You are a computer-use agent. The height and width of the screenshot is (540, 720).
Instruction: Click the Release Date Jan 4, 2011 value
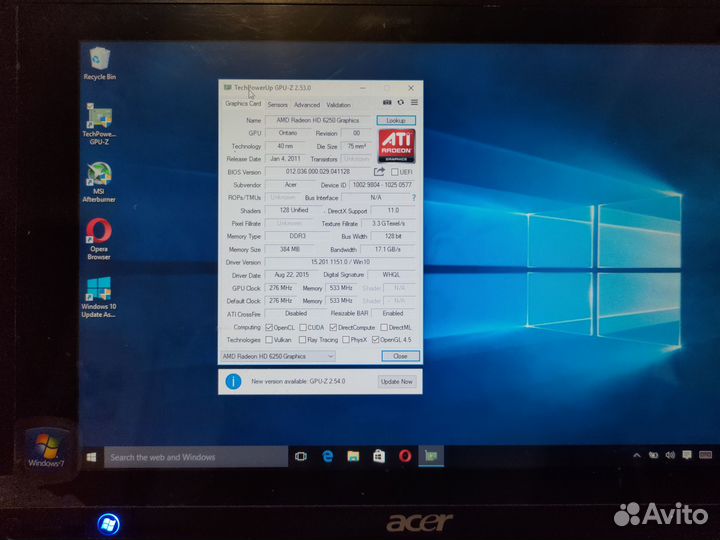coord(285,159)
